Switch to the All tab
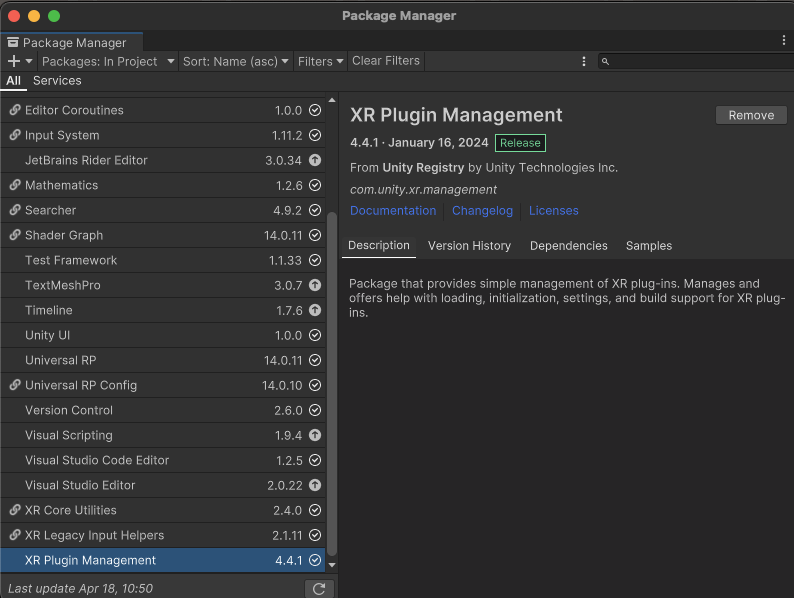Screen dimensions: 794x598 point(13,81)
